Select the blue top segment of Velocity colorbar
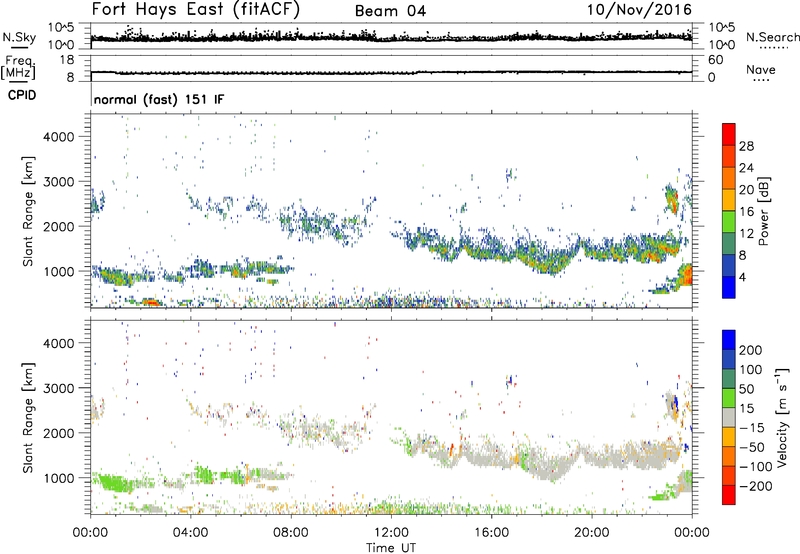Screen dimensions: 800x554 (x=729, y=340)
